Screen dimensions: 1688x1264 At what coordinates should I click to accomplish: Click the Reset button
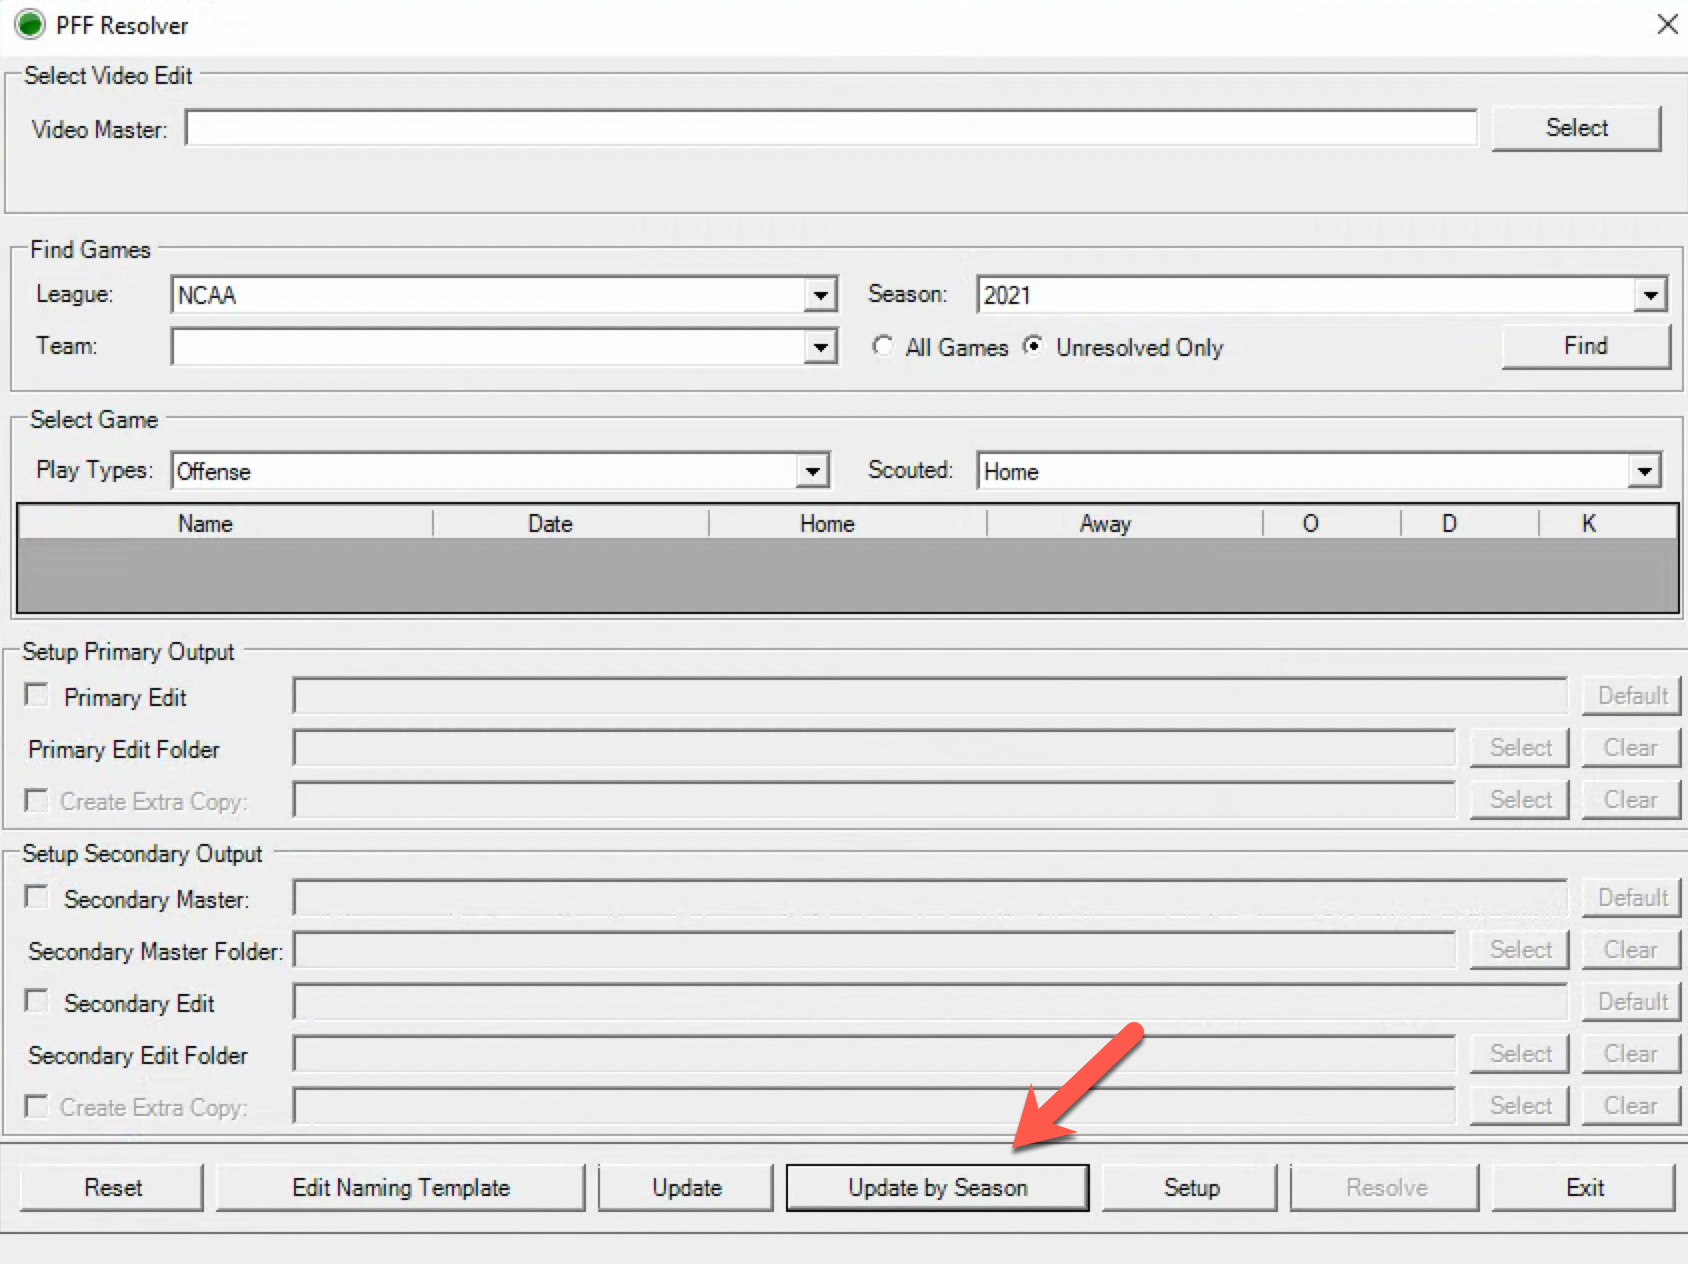pyautogui.click(x=112, y=1188)
